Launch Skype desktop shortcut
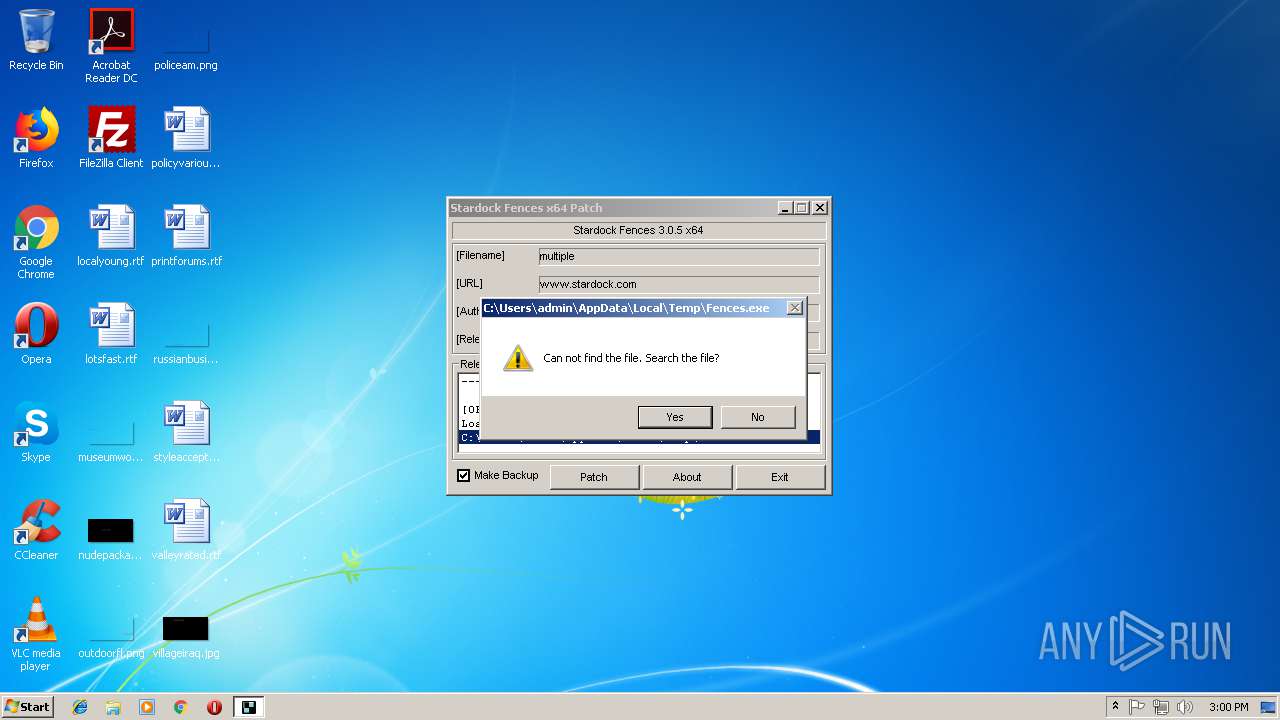 click(36, 432)
